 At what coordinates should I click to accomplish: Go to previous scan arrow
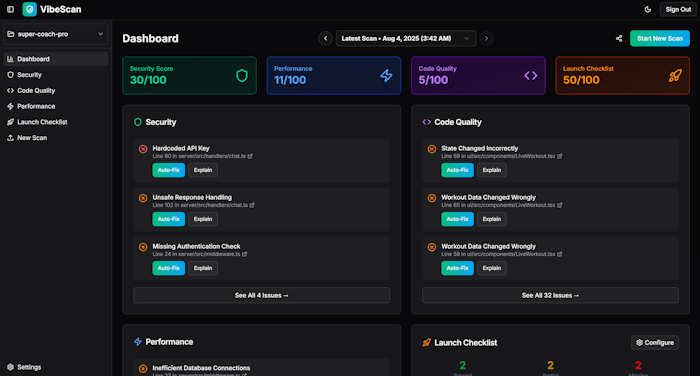click(325, 38)
